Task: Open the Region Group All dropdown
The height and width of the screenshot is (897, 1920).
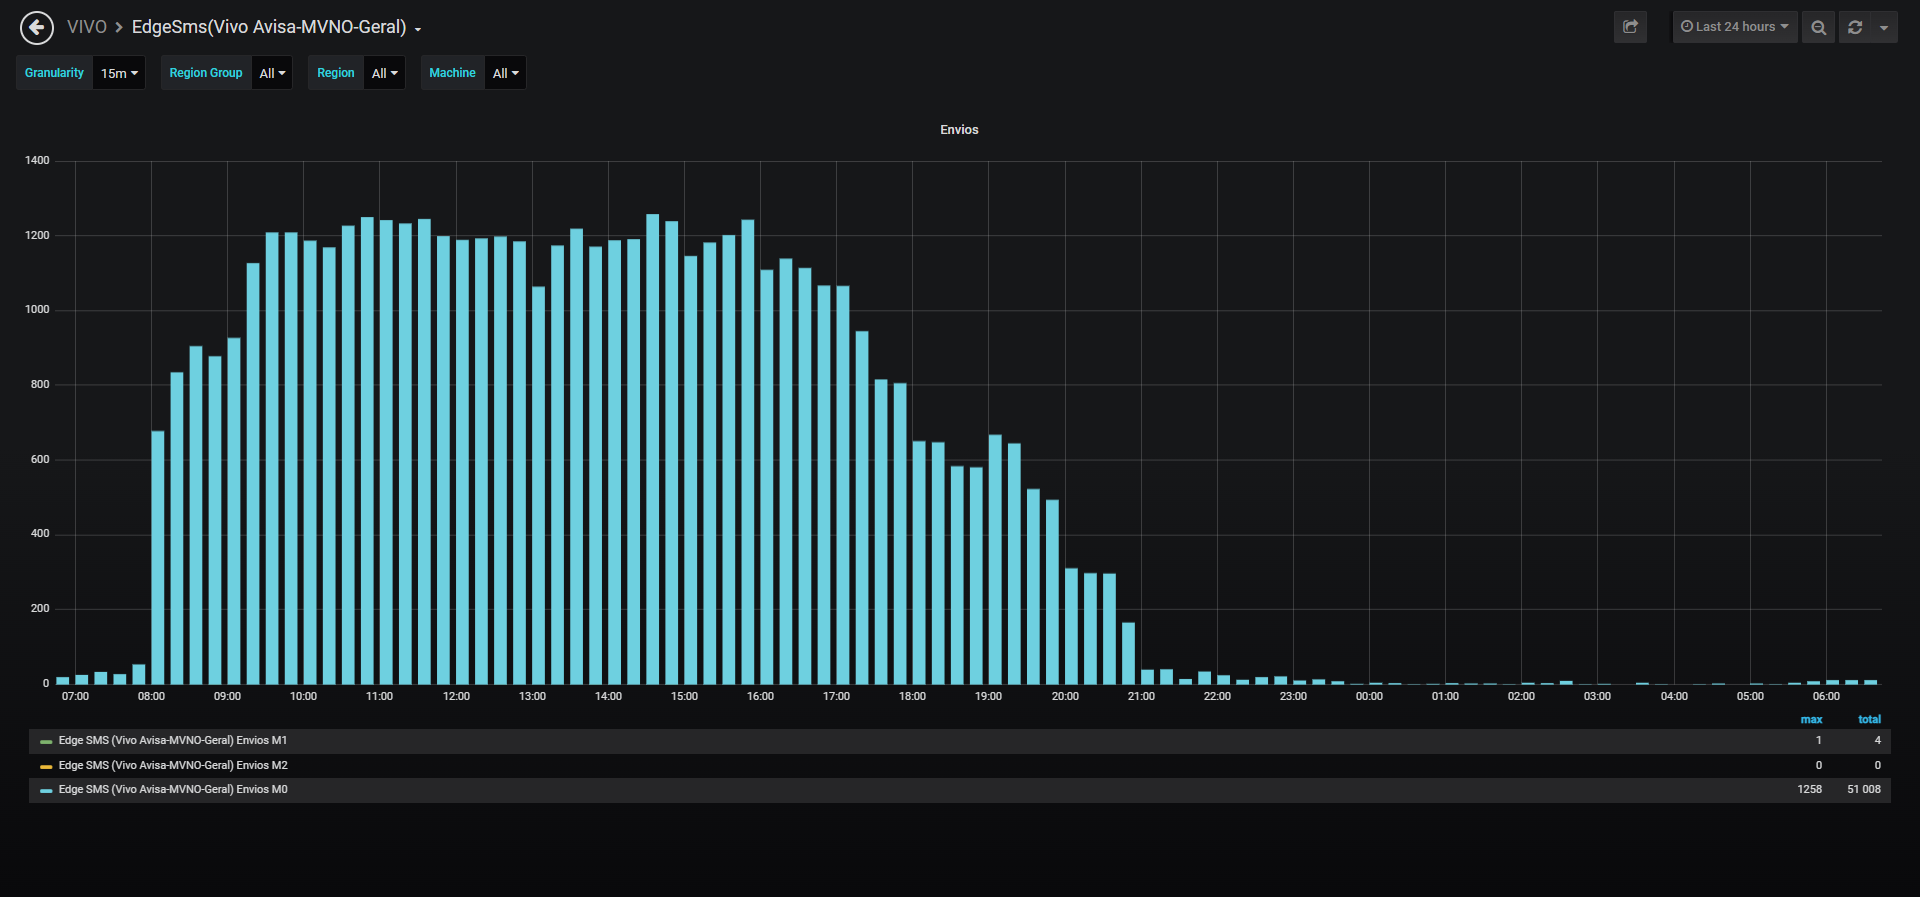Action: [272, 73]
